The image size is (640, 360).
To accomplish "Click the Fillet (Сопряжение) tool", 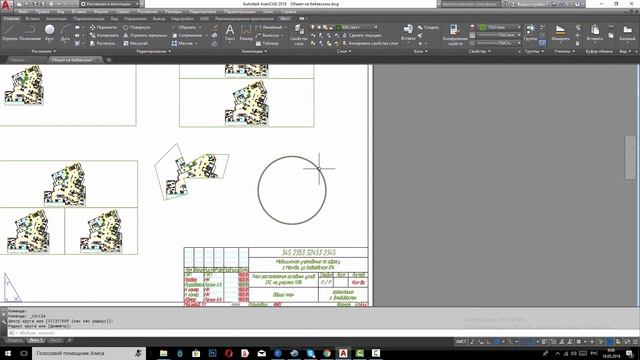I will (x=187, y=35).
